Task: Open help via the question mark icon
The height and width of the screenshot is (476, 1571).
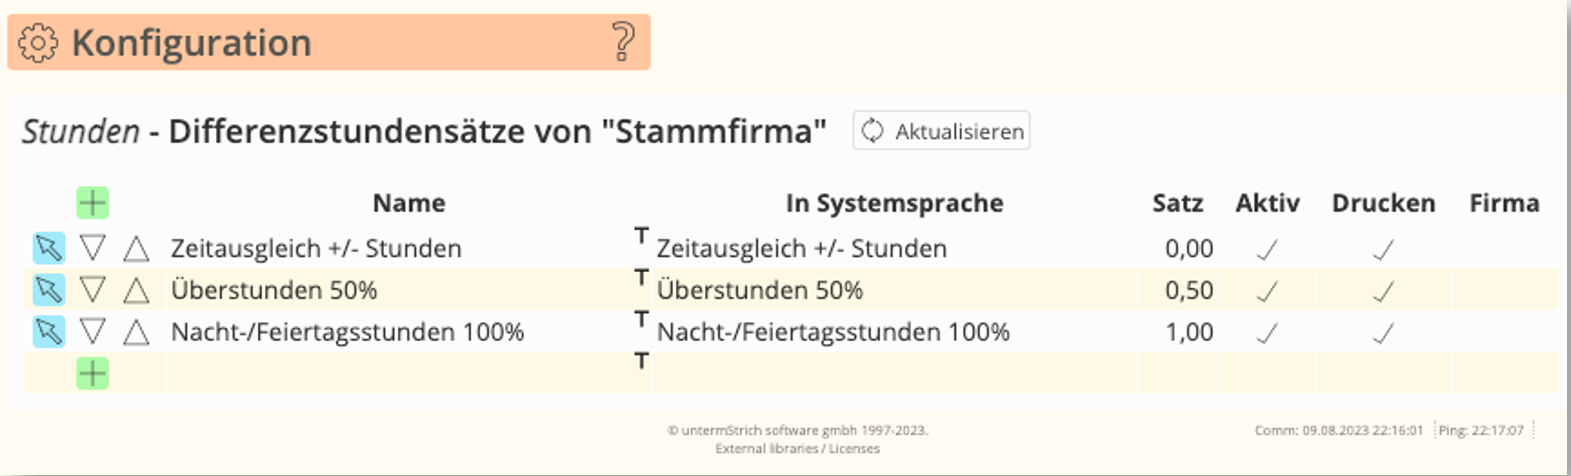Action: [x=622, y=43]
